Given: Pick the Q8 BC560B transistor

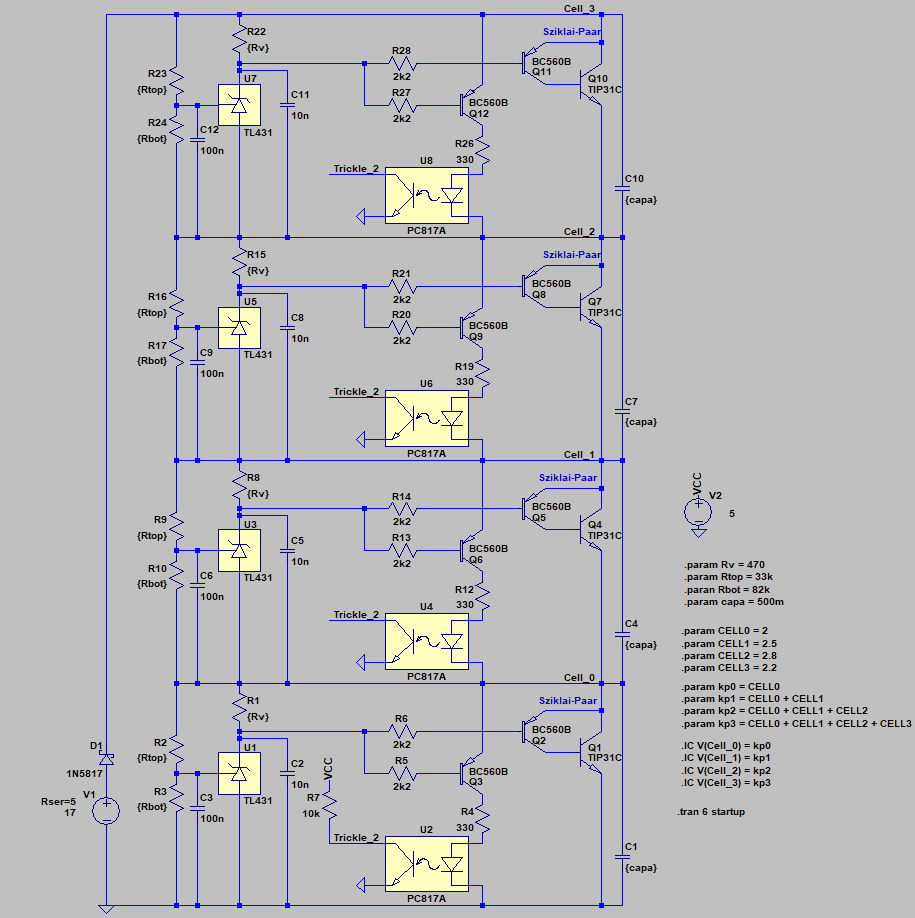Looking at the screenshot, I should [534, 286].
